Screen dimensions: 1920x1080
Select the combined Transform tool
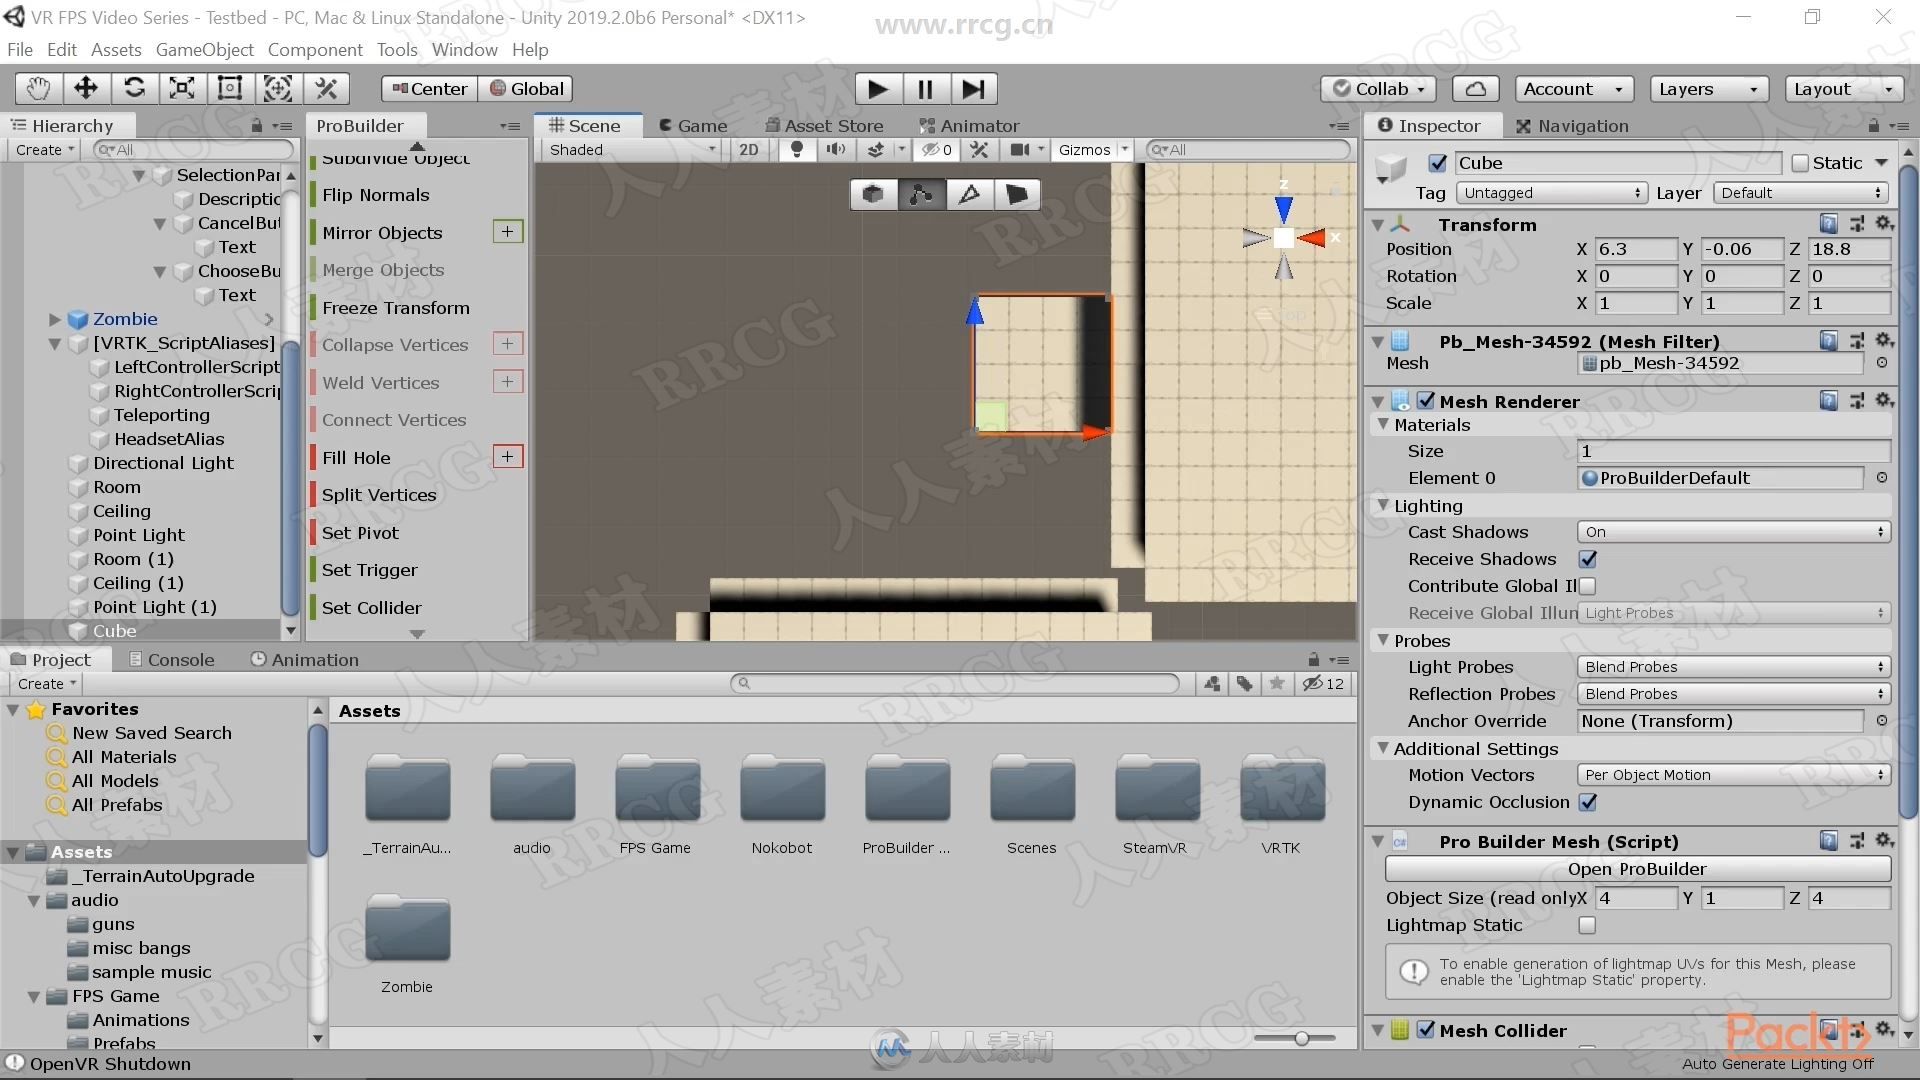278,89
